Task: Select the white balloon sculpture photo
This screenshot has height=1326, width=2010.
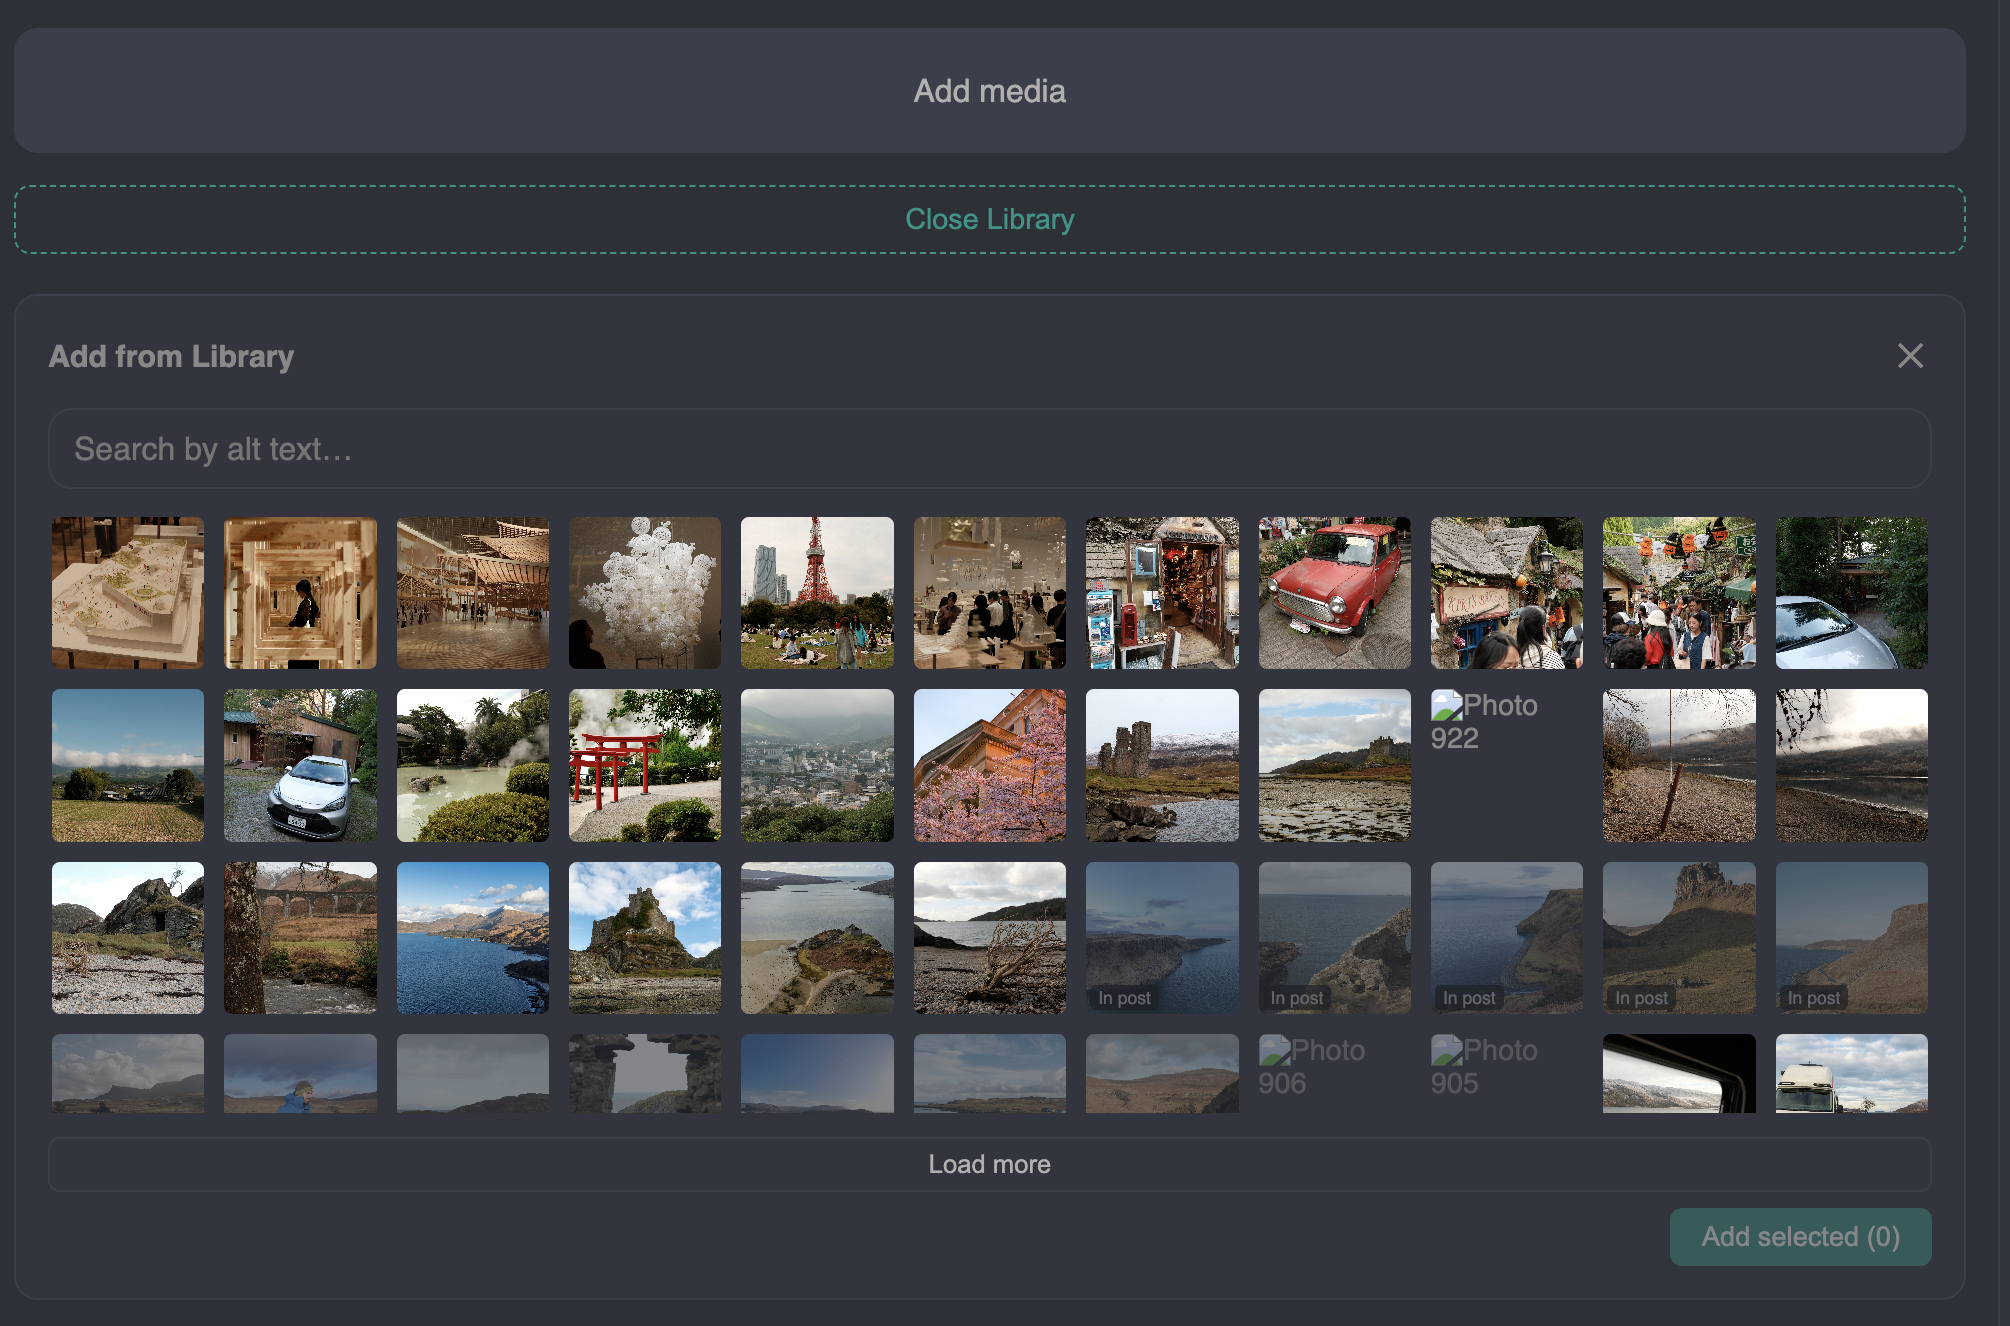Action: tap(644, 593)
